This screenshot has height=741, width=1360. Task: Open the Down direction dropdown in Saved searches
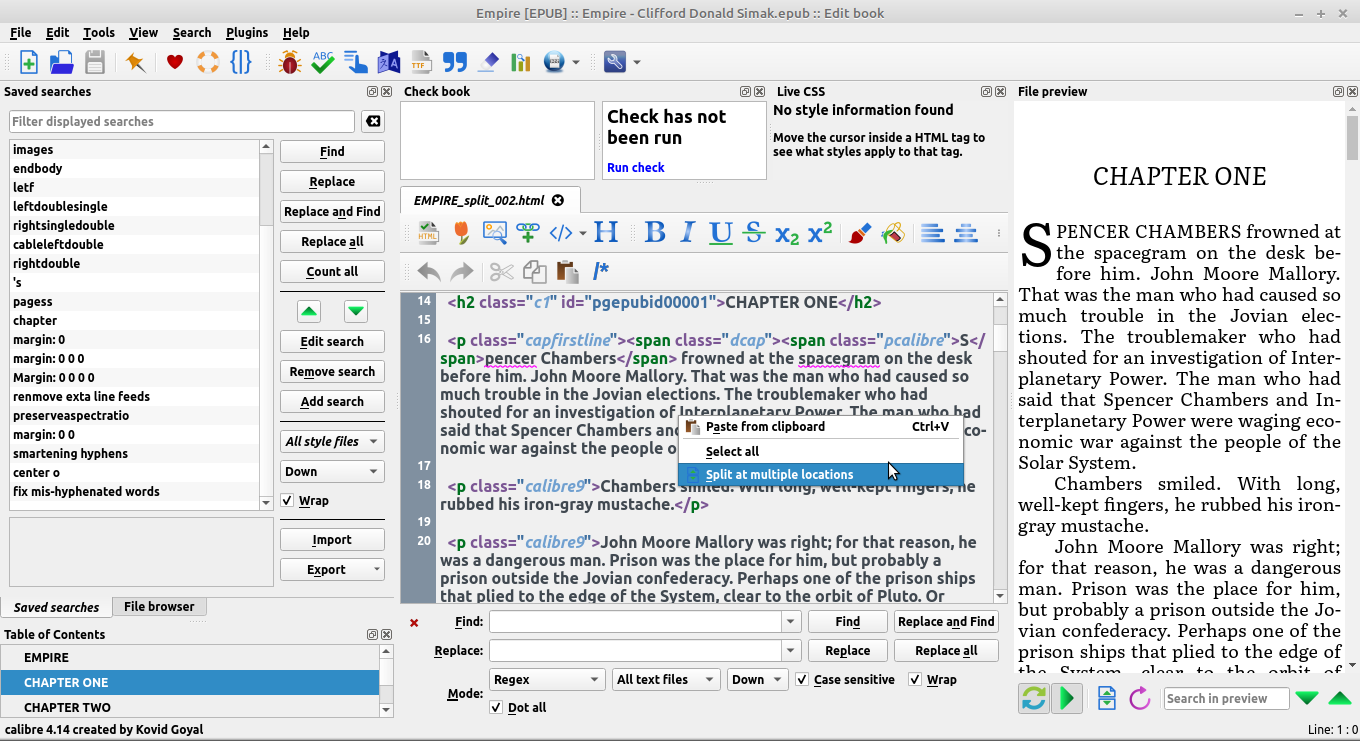(x=332, y=472)
